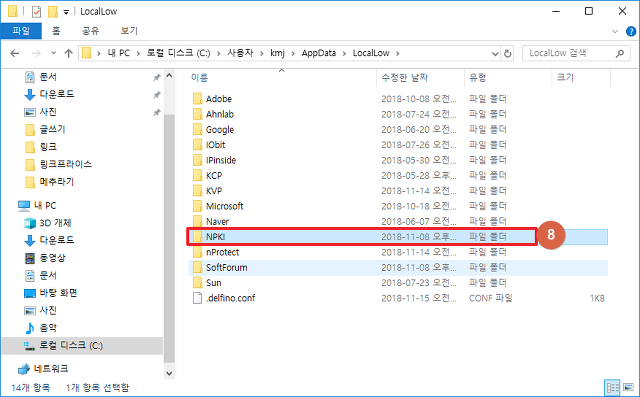This screenshot has width=640, height=397.
Task: Expand the Customize Quick Access Toolbar dropdown
Action: [66, 12]
